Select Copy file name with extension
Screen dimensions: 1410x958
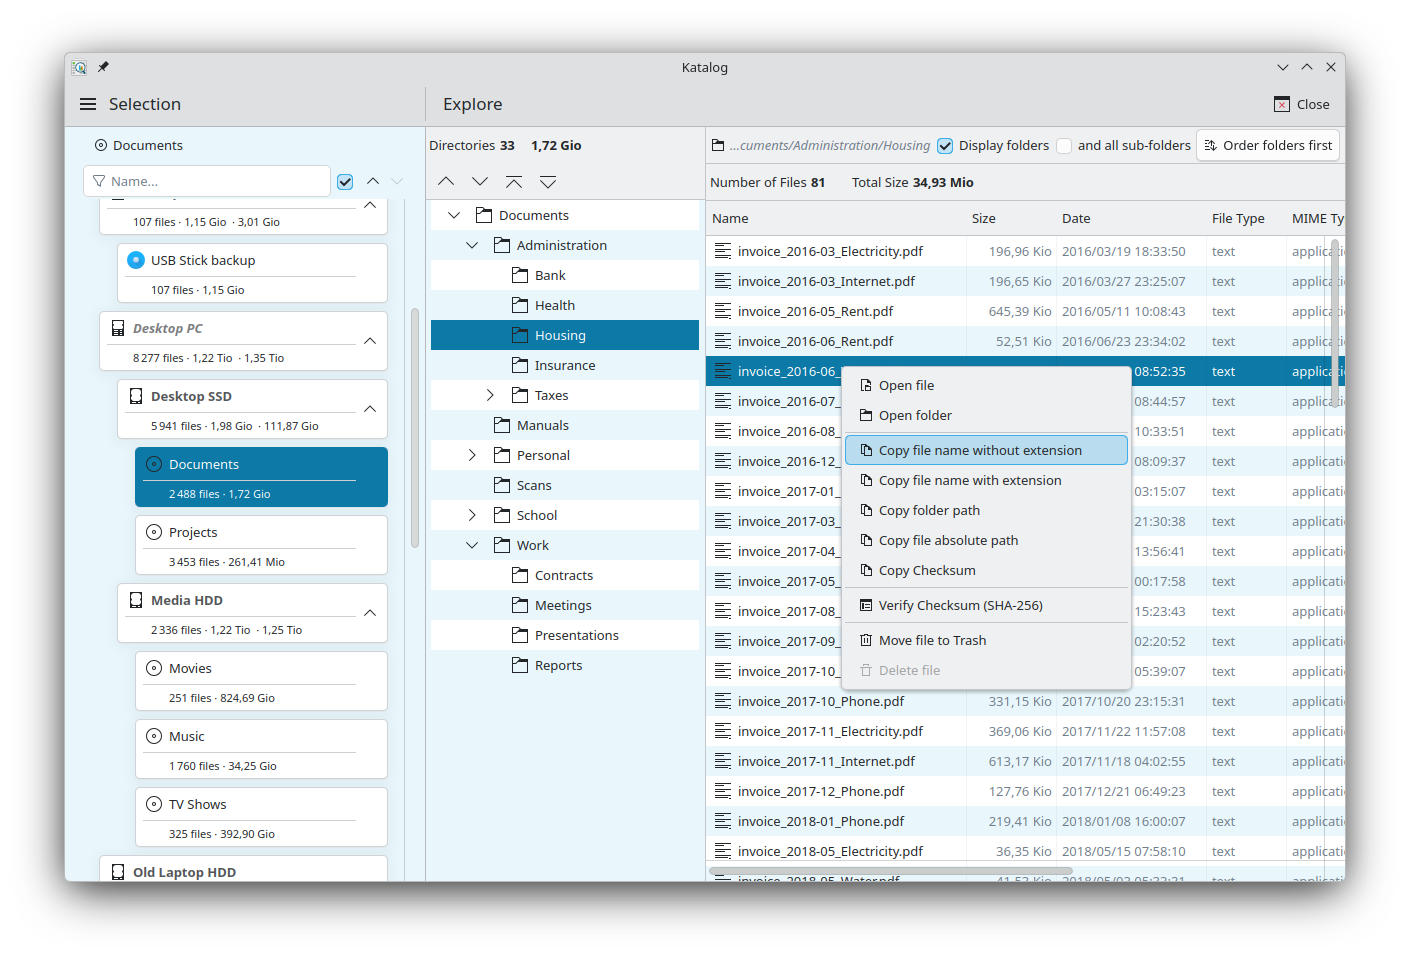(986, 480)
